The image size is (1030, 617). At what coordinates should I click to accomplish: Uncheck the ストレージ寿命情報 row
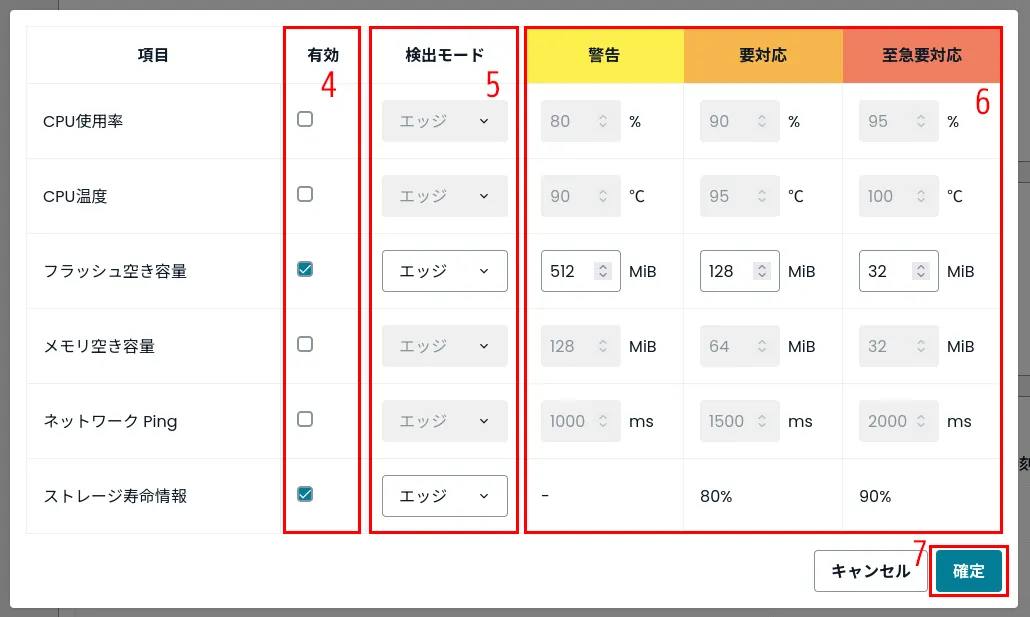coord(305,496)
